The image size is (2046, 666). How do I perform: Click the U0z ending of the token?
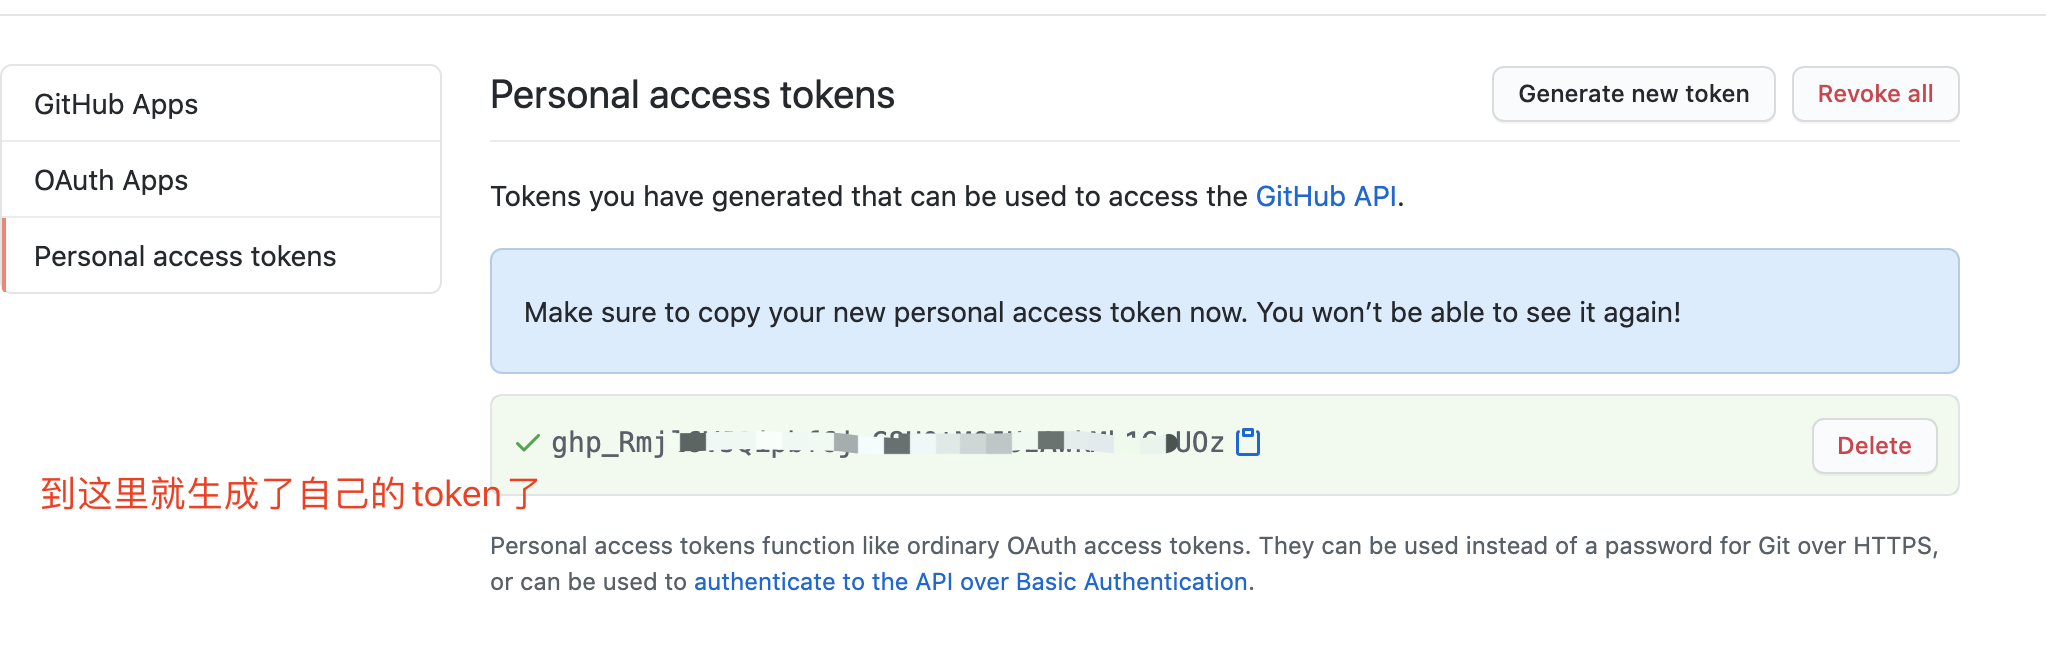point(1200,442)
